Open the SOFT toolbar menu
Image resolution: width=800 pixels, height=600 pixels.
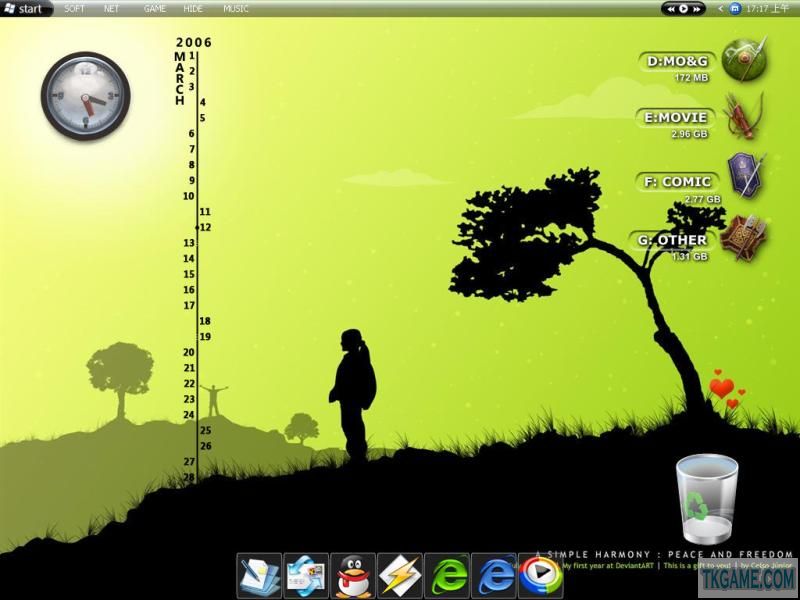pos(74,9)
